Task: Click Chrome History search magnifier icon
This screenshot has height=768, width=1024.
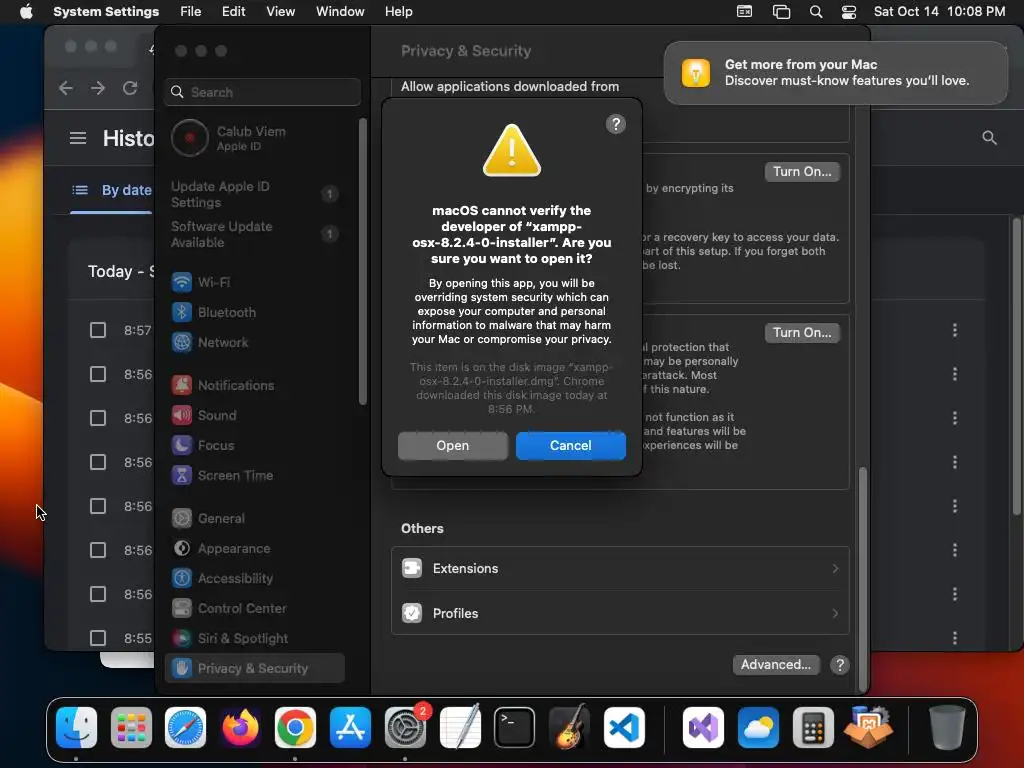Action: 989,138
